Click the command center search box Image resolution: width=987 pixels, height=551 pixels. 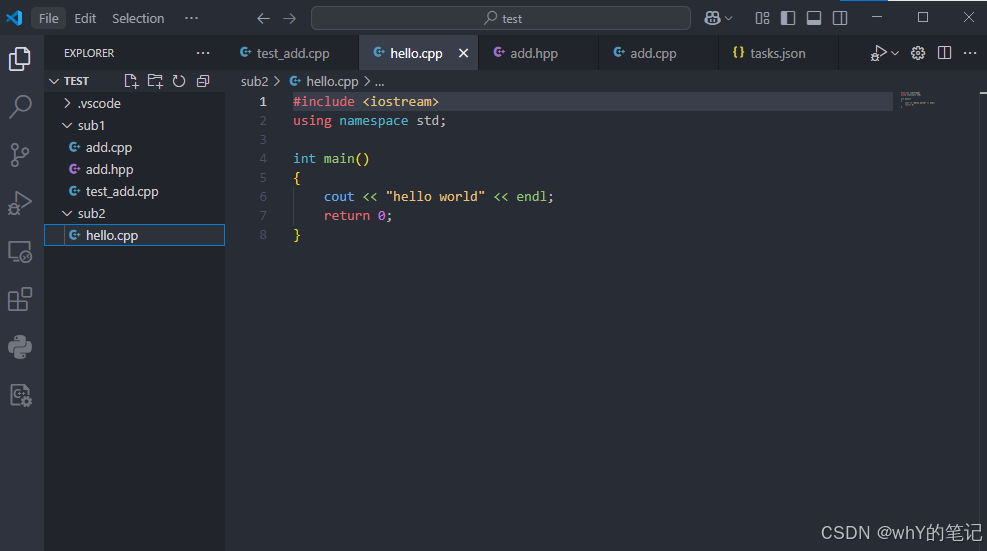pos(500,18)
